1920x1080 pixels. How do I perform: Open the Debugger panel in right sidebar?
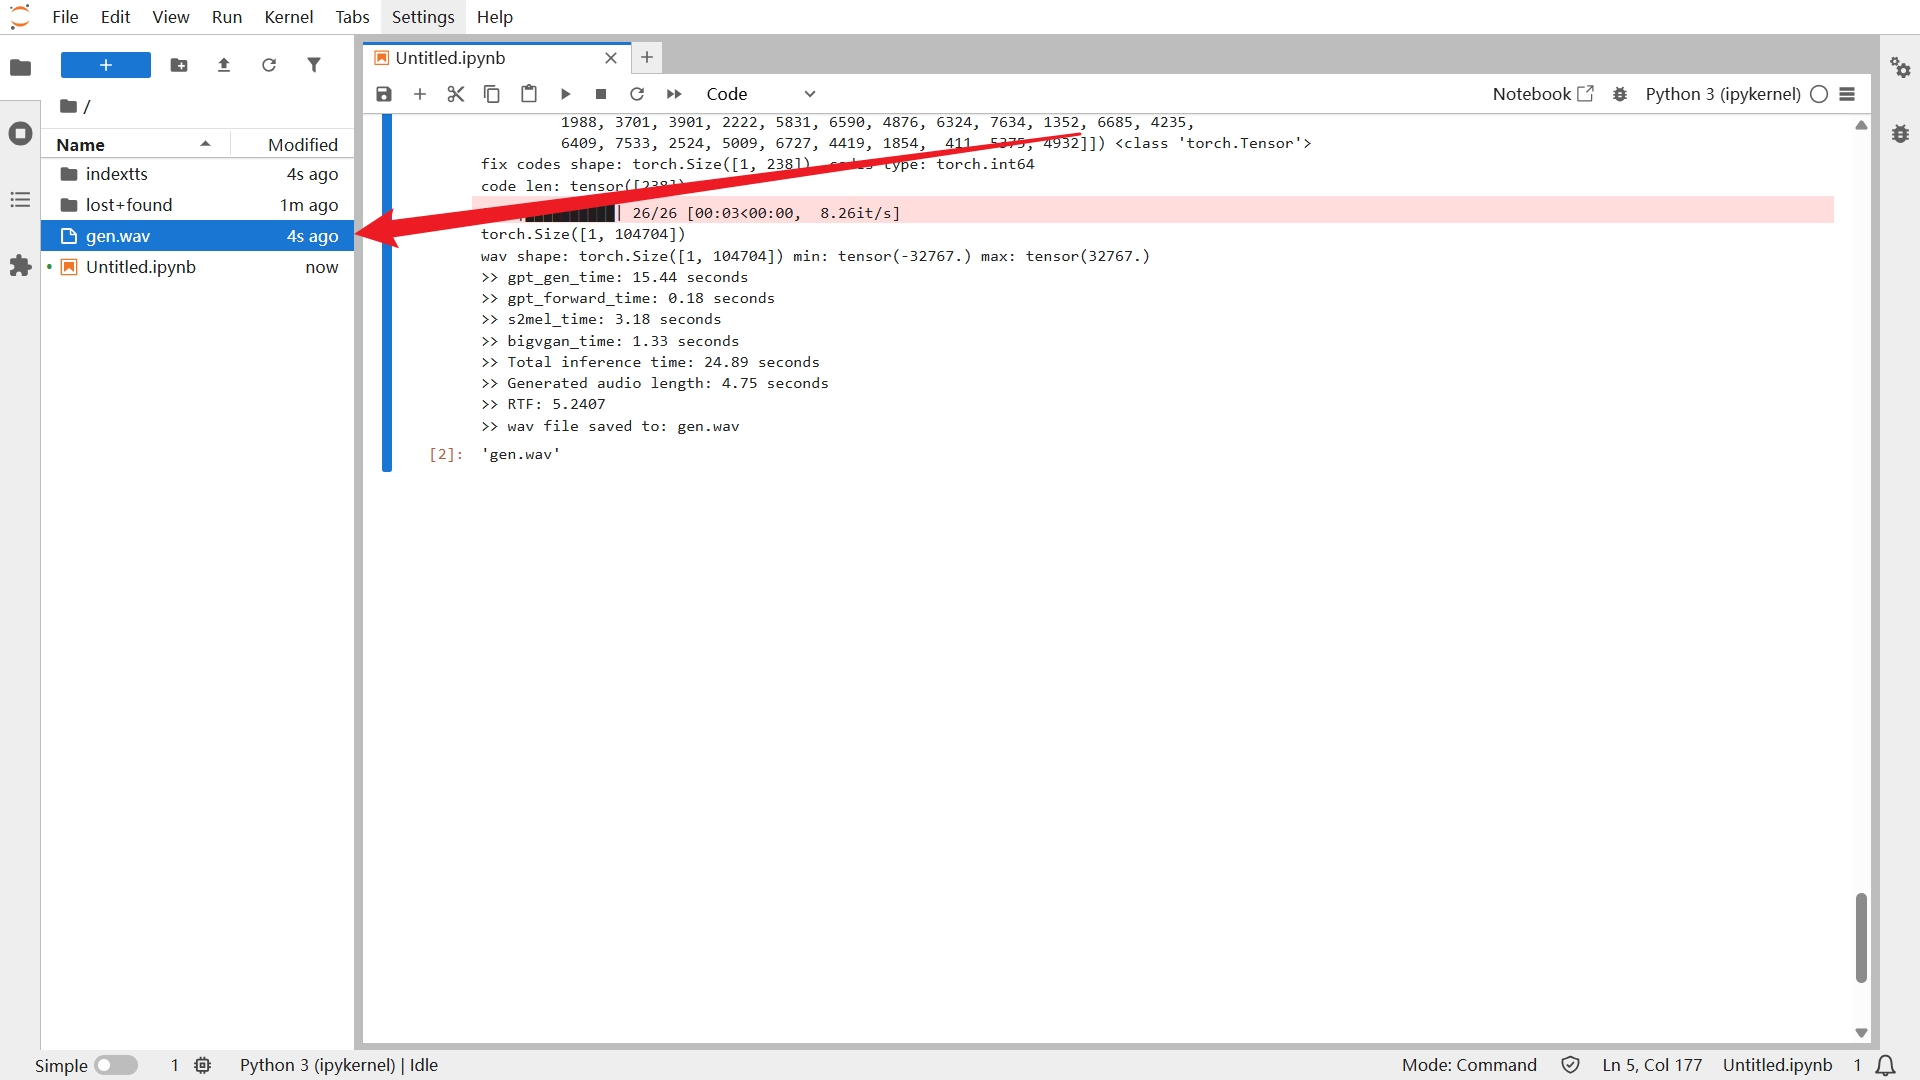1900,133
